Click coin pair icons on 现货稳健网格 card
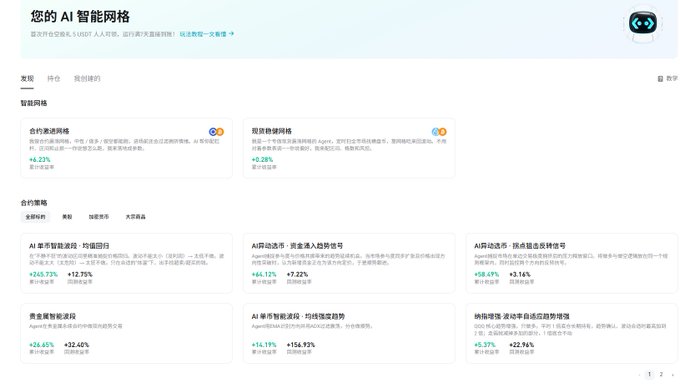This screenshot has height=388, width=680. 439,132
